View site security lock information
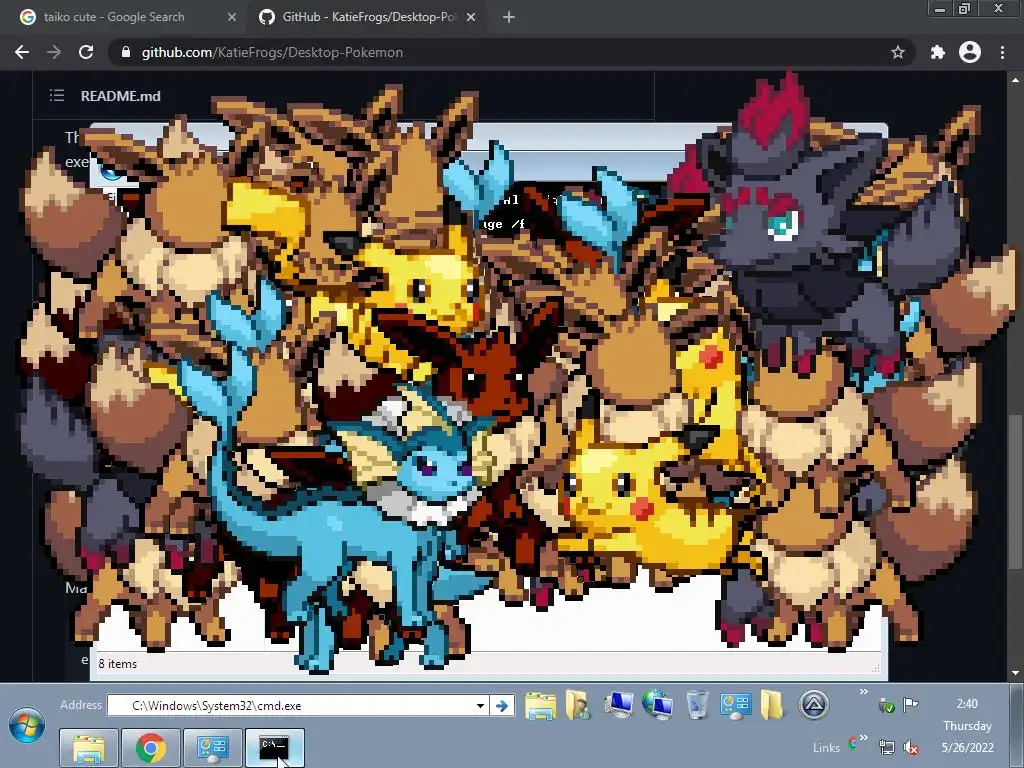Viewport: 1024px width, 768px height. [126, 52]
